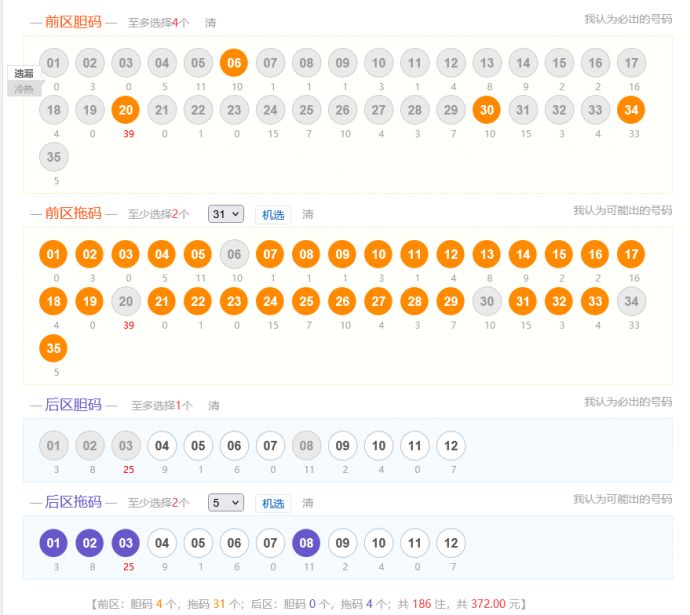
Task: Choose ball 04 in 后区胆码
Action: coord(162,445)
